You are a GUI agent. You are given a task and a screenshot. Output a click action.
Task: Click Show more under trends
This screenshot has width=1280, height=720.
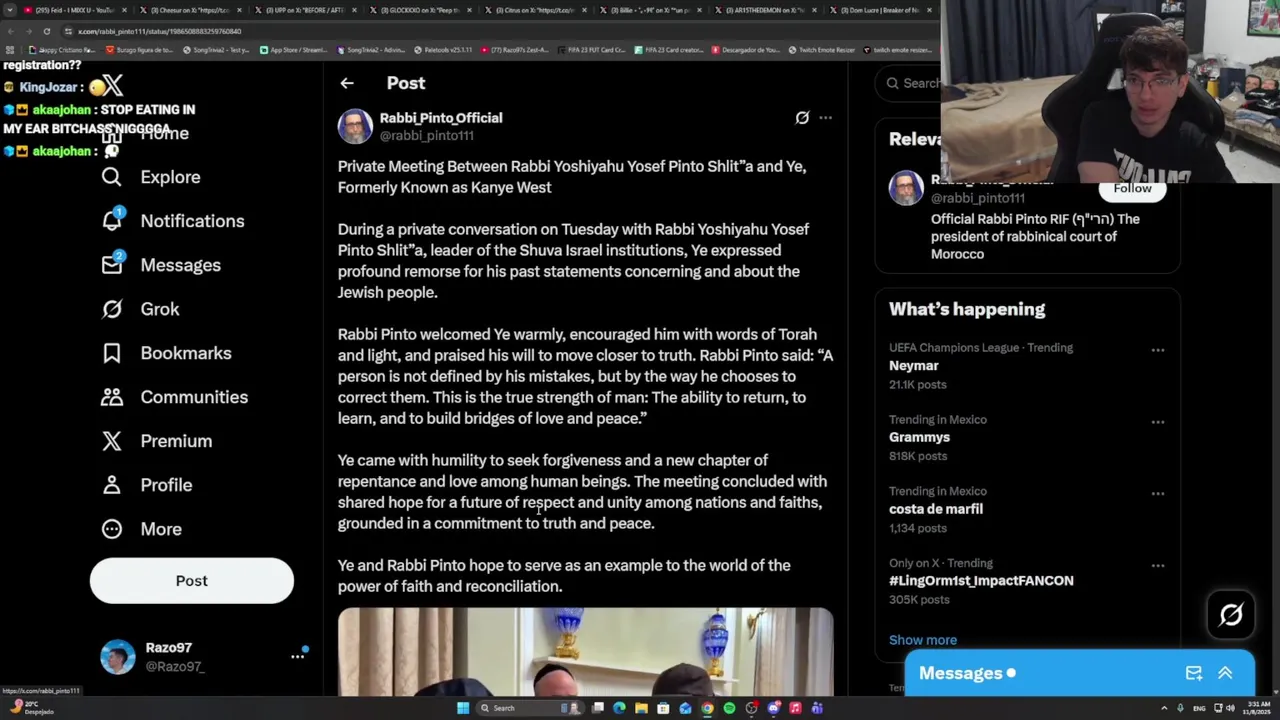(923, 640)
